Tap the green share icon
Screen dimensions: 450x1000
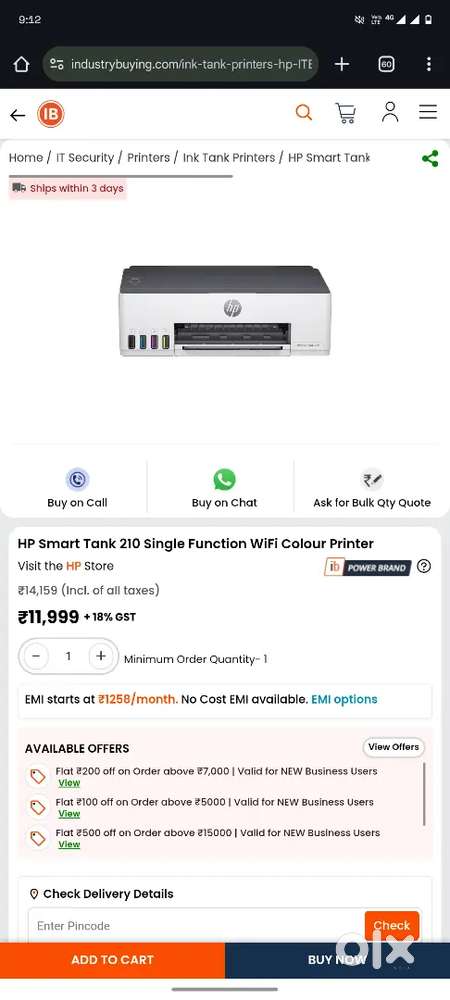coord(430,159)
